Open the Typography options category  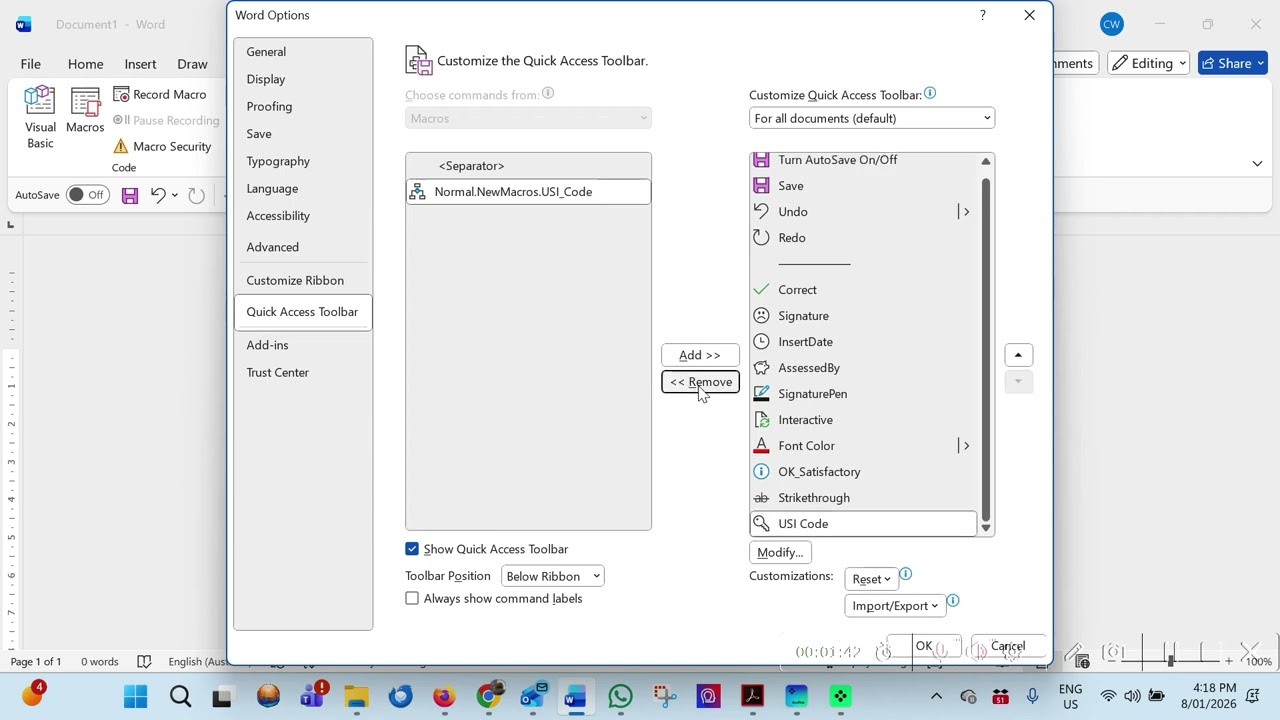point(303,161)
